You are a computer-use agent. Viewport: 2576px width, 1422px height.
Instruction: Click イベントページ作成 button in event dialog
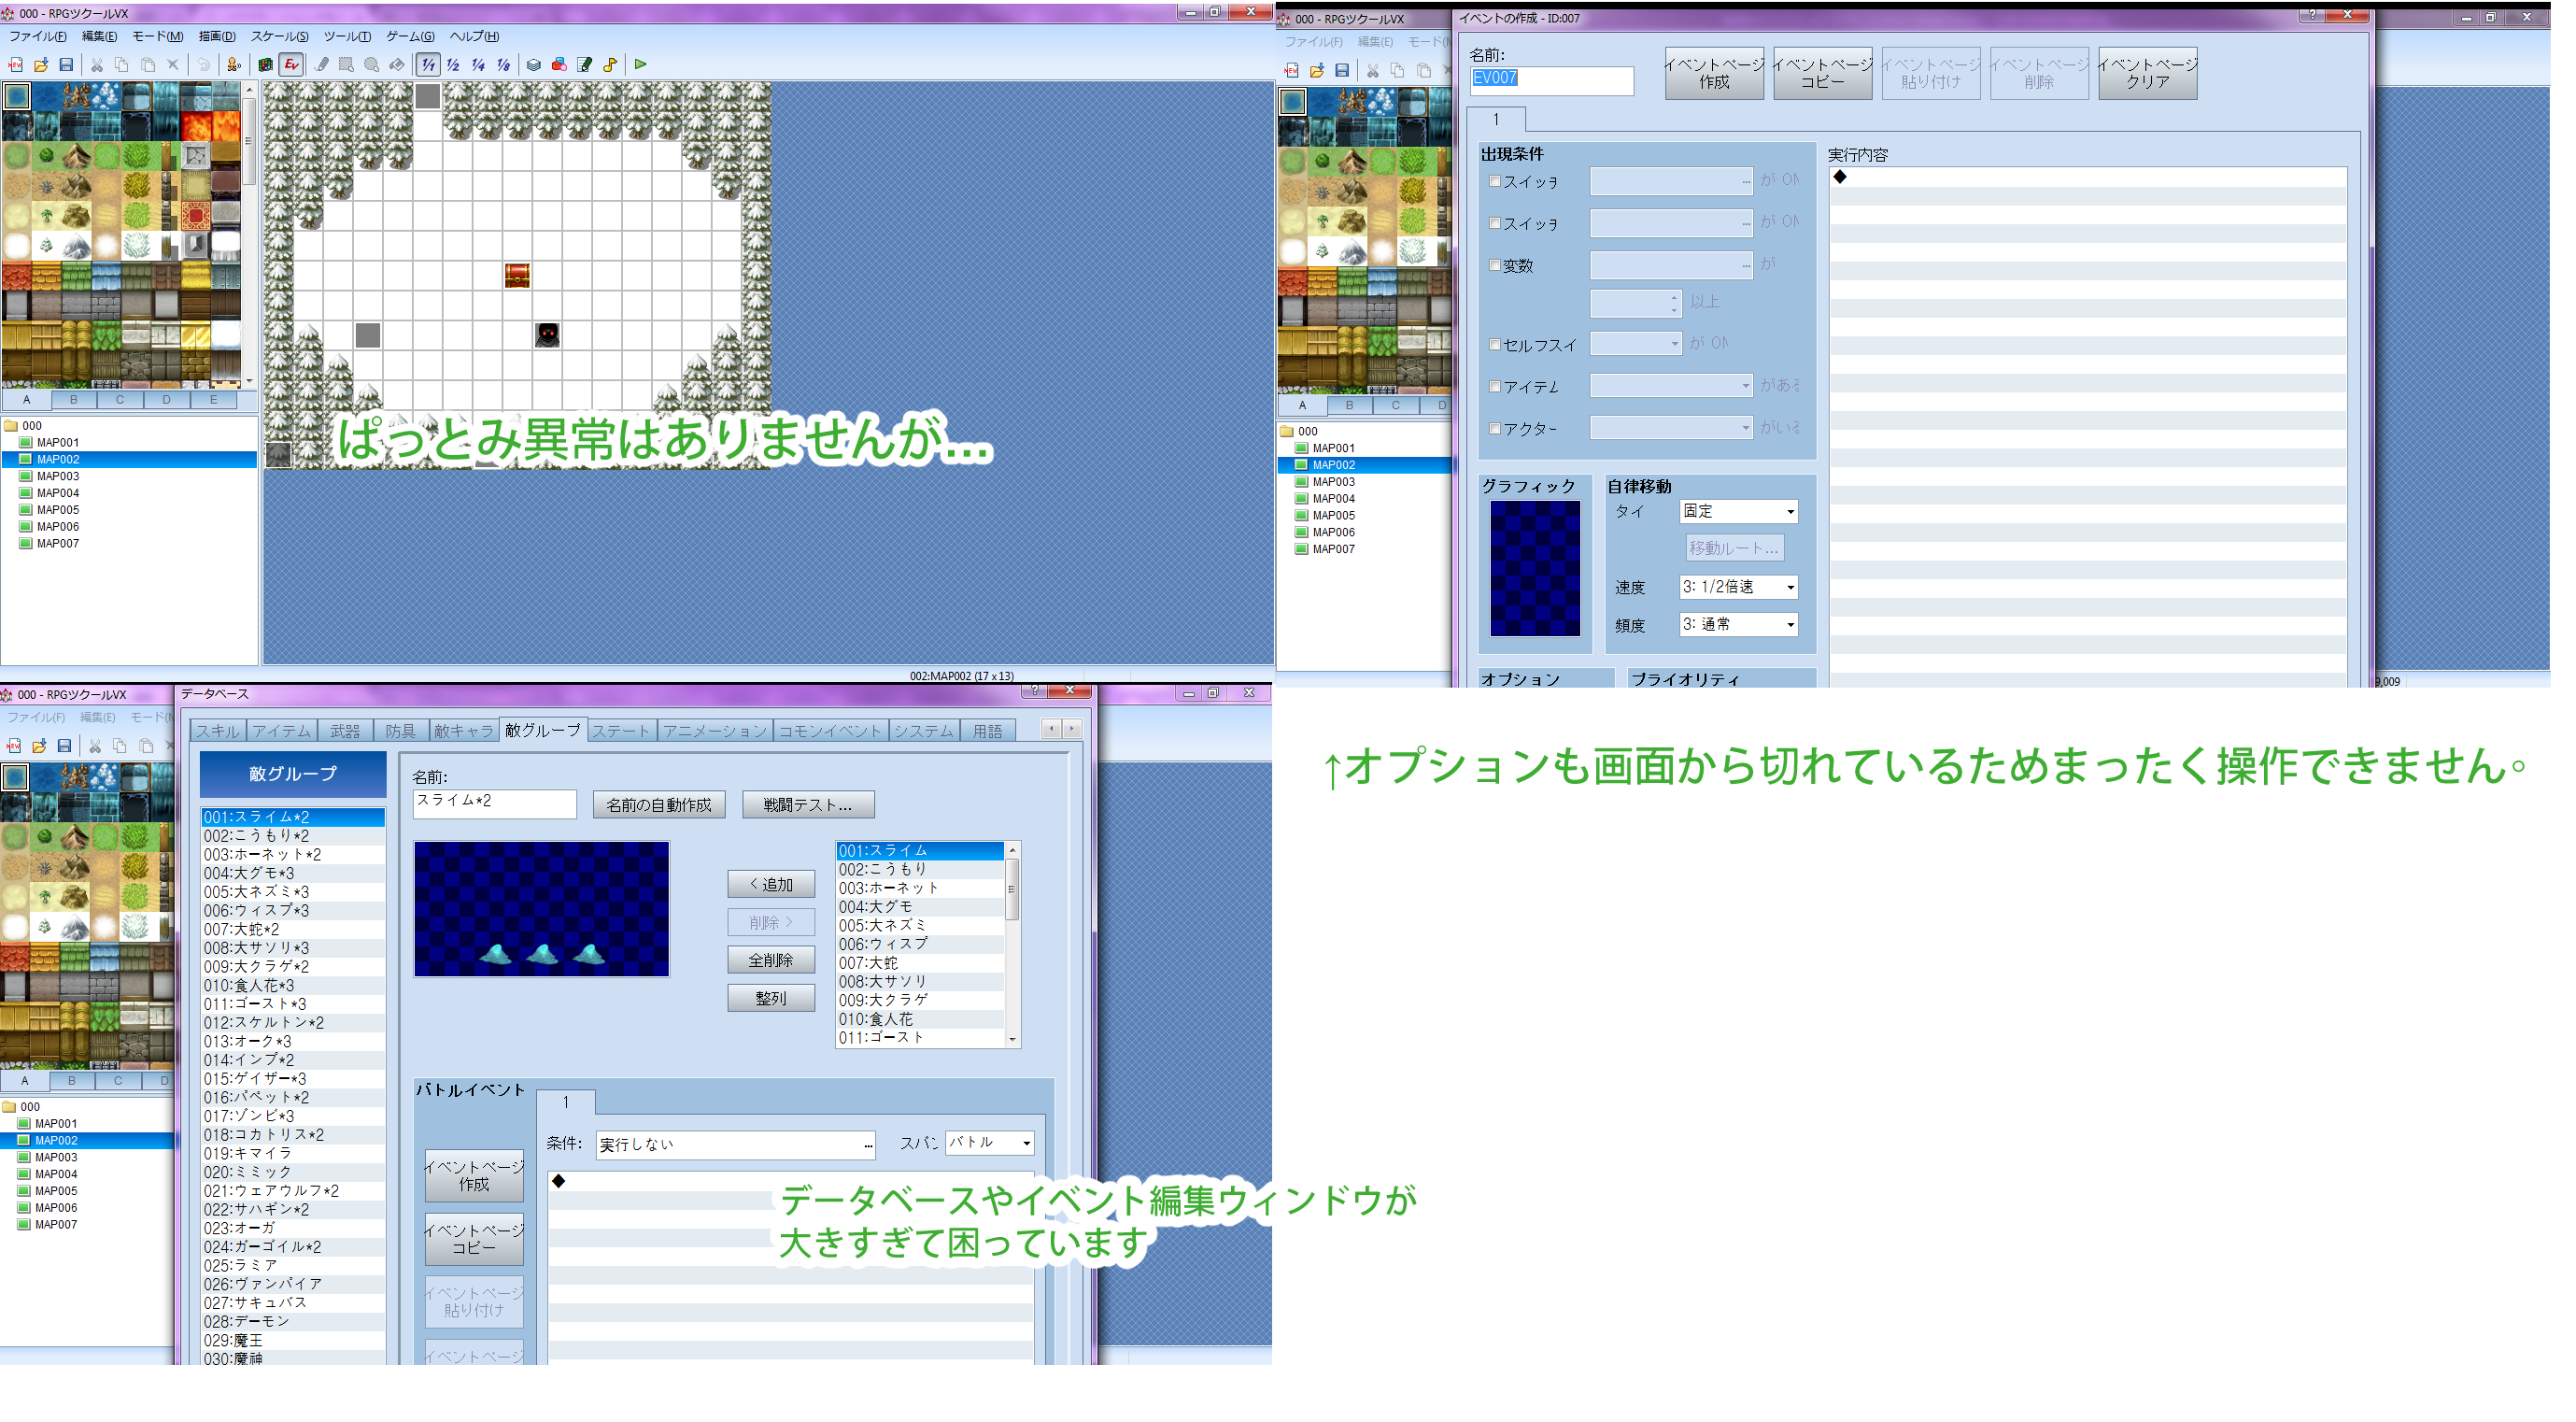(1714, 73)
